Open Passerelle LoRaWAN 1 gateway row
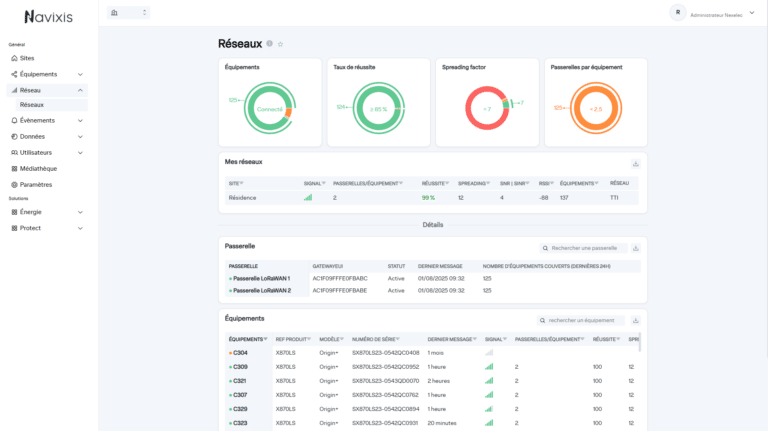The width and height of the screenshot is (768, 431). click(x=260, y=278)
